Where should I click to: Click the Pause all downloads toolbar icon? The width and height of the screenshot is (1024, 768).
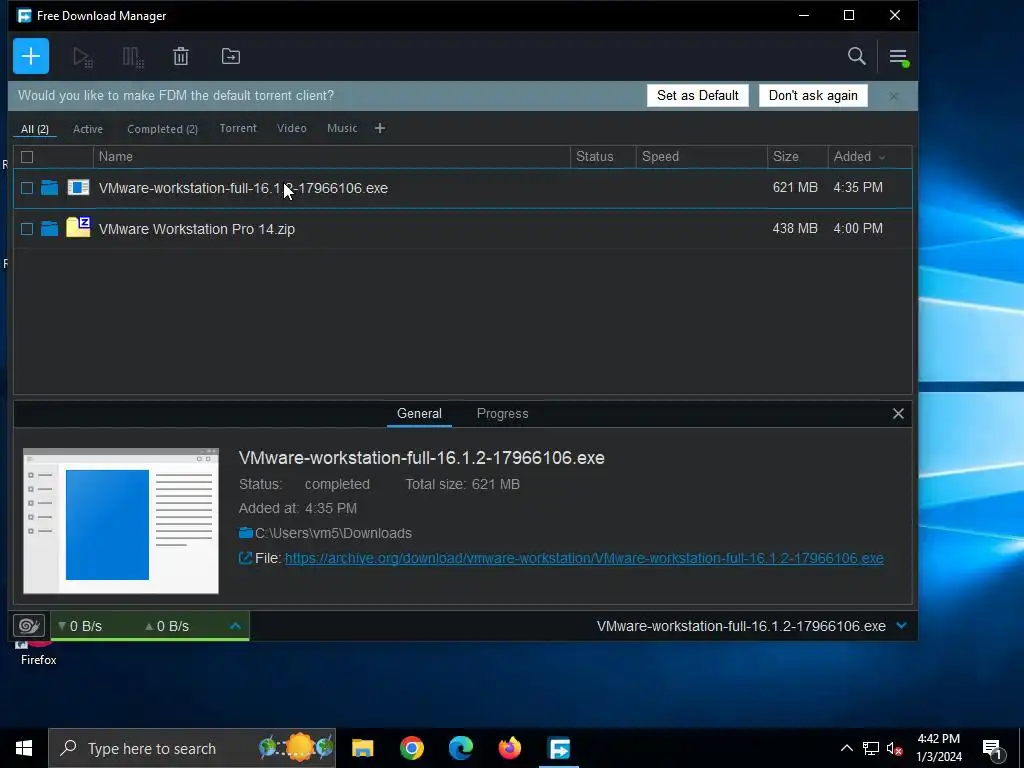point(133,57)
